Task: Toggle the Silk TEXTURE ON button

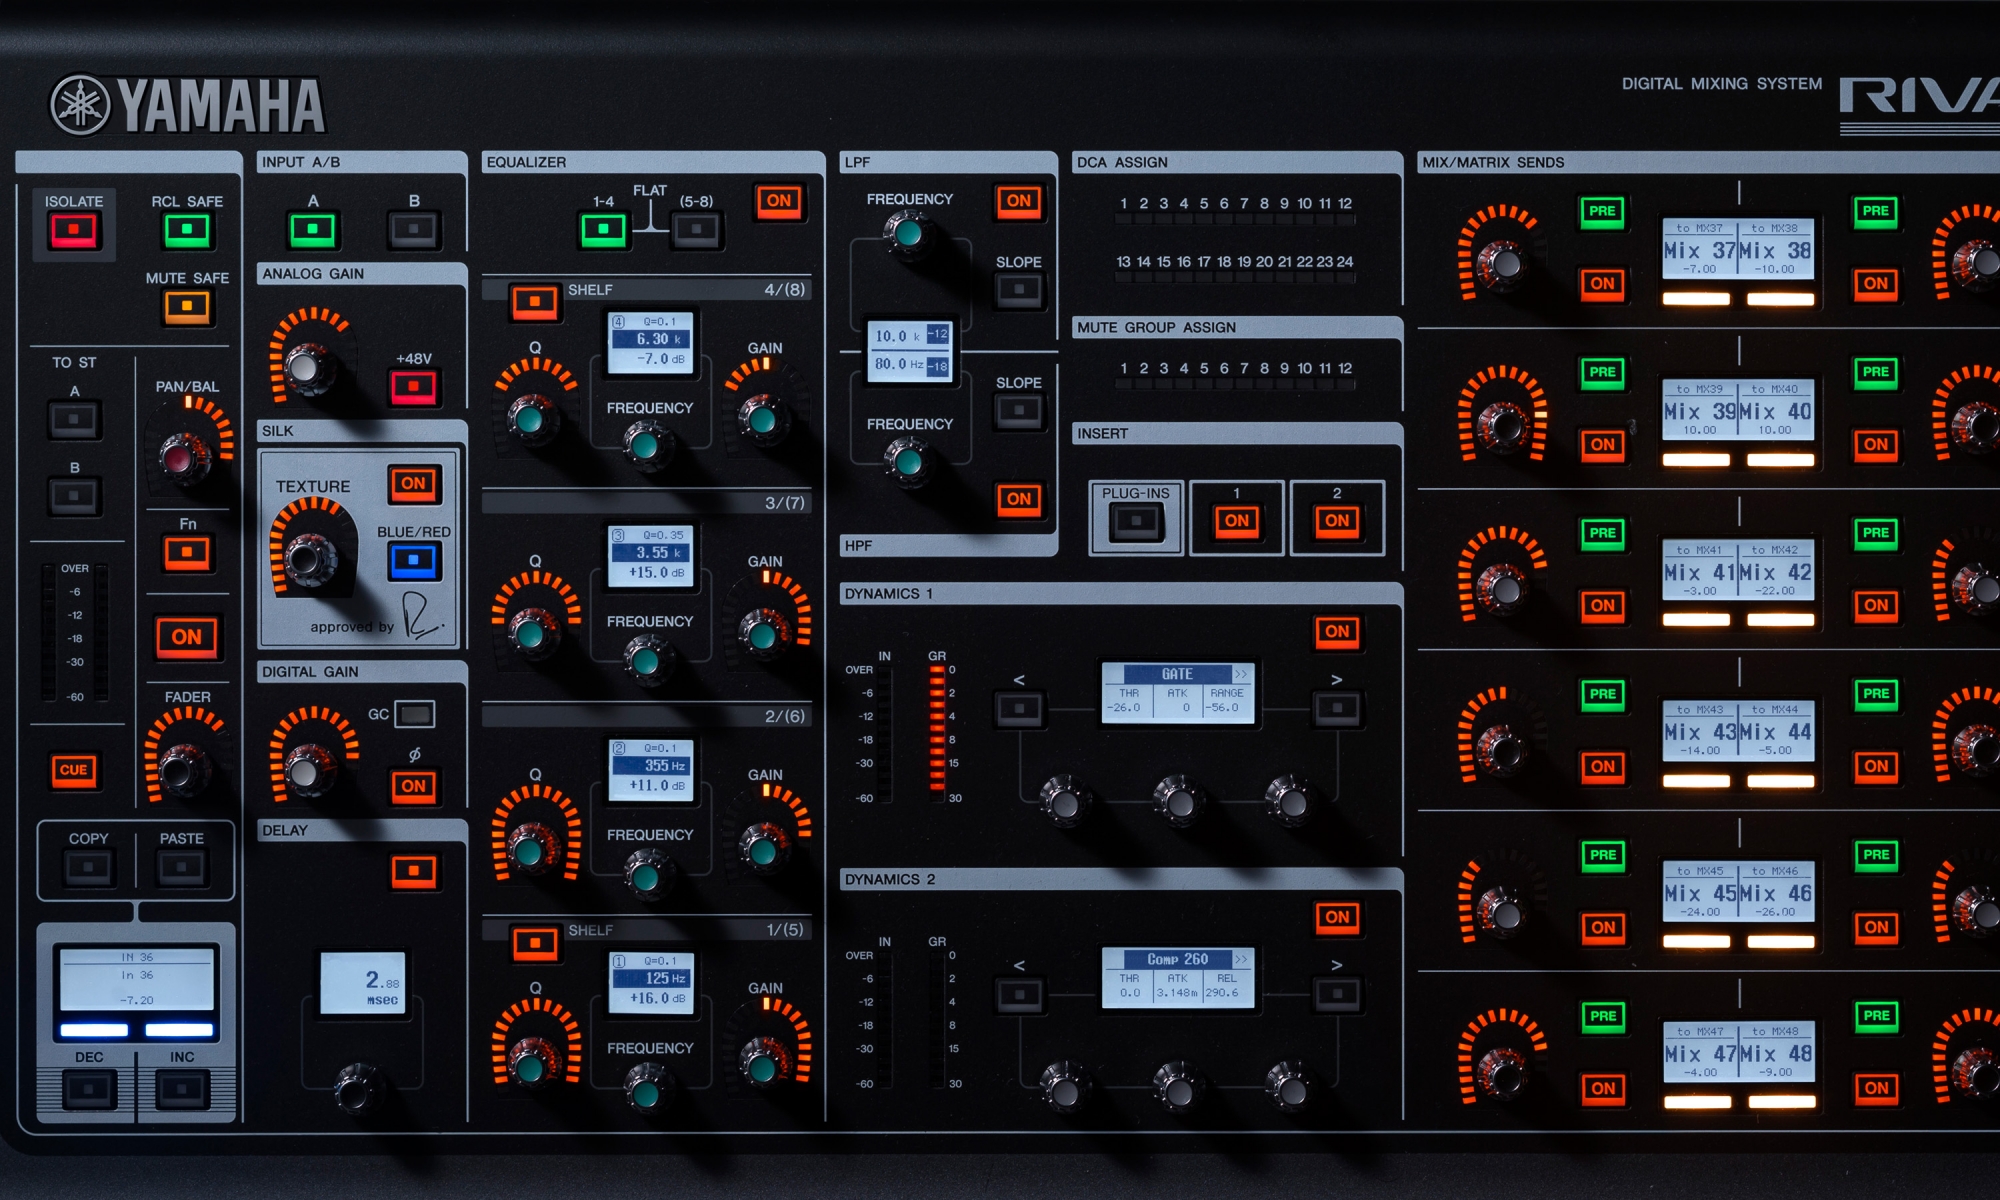Action: (x=413, y=484)
